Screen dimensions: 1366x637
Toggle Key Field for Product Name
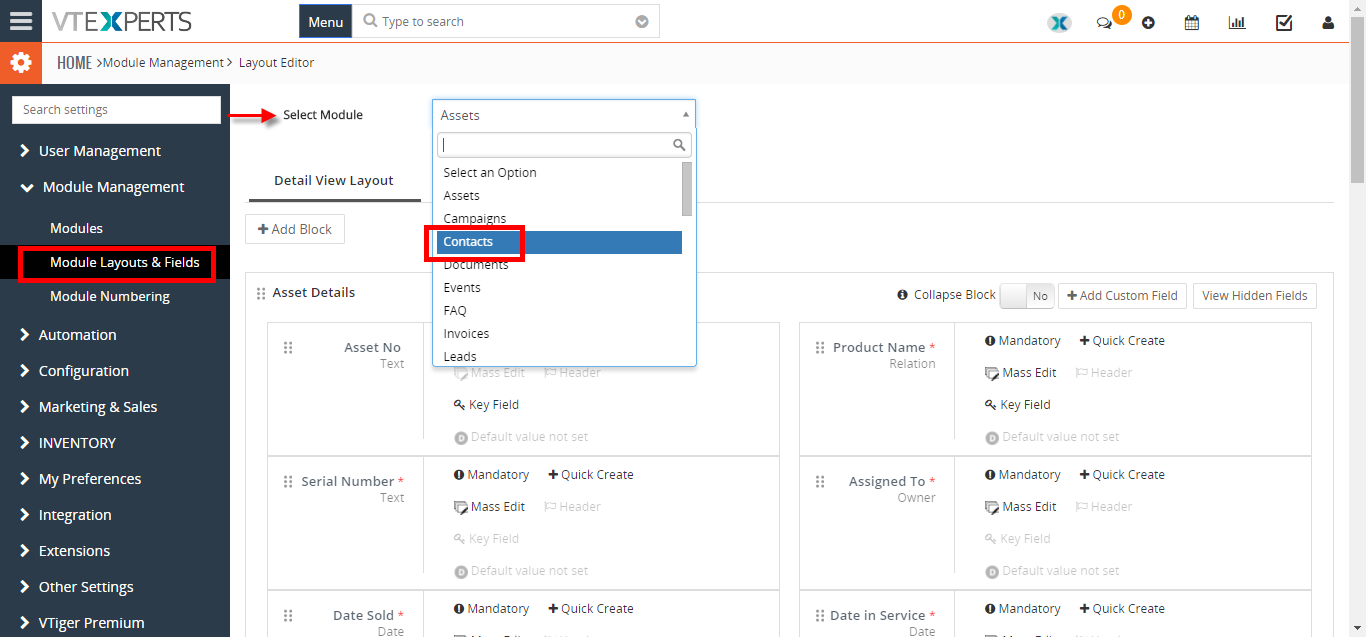click(x=1018, y=405)
